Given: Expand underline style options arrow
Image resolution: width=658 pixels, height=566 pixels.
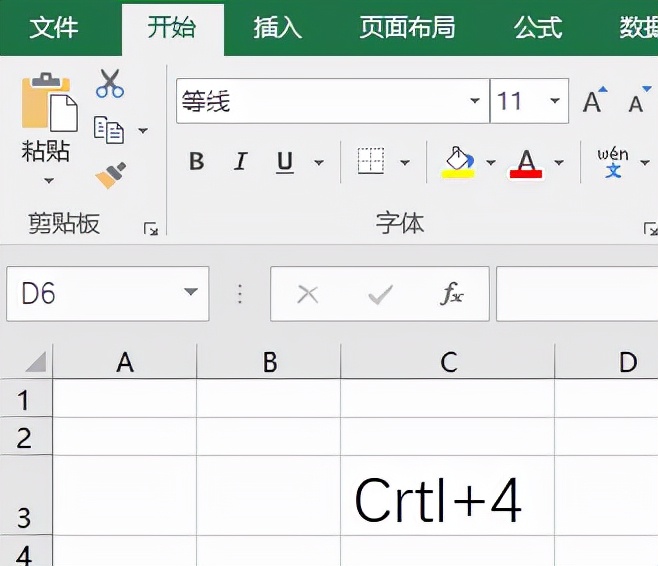Looking at the screenshot, I should click(319, 162).
